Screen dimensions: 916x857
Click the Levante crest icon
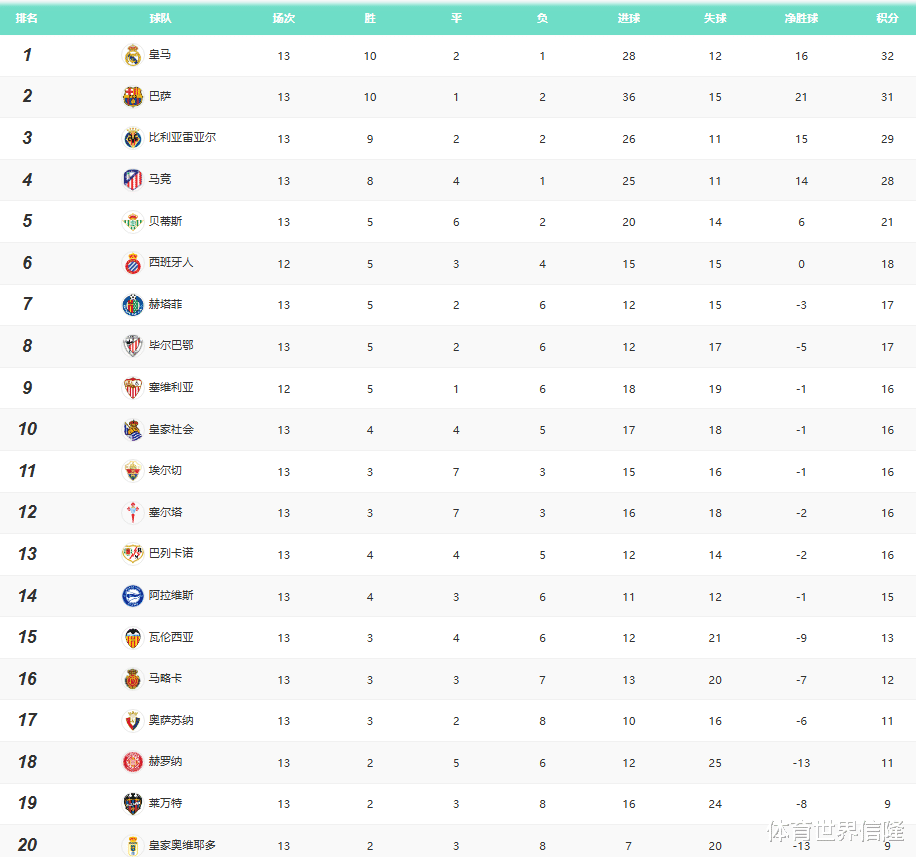tap(133, 804)
